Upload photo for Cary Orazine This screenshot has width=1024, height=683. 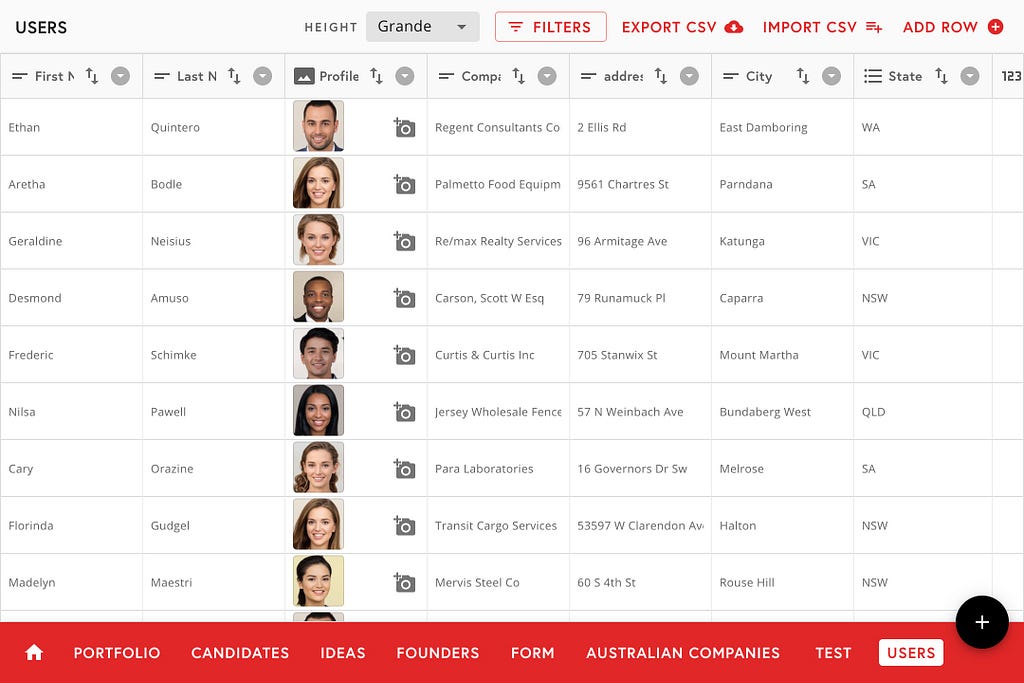(x=404, y=468)
